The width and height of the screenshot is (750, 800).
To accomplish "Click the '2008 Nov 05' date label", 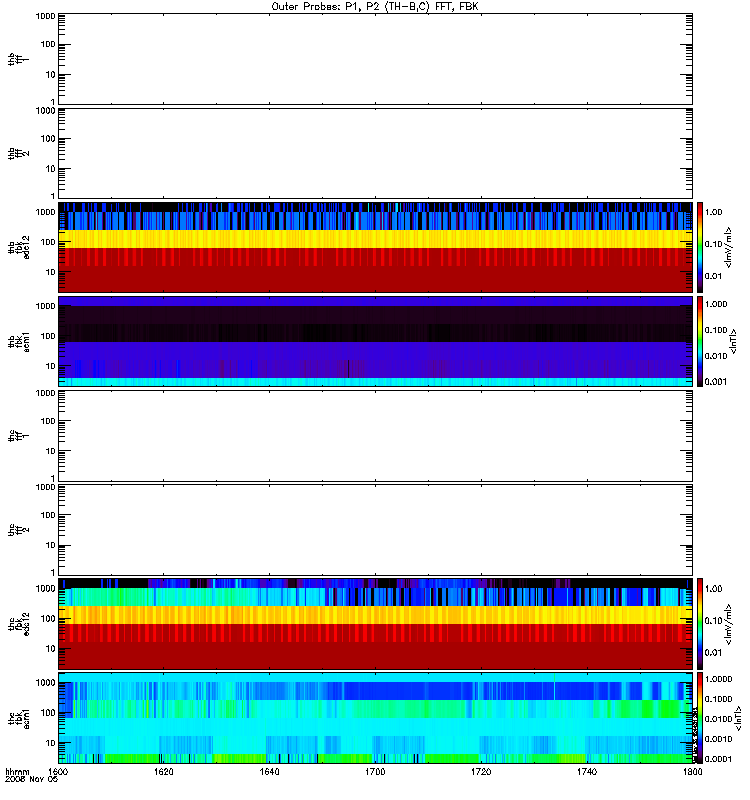I will [x=32, y=780].
